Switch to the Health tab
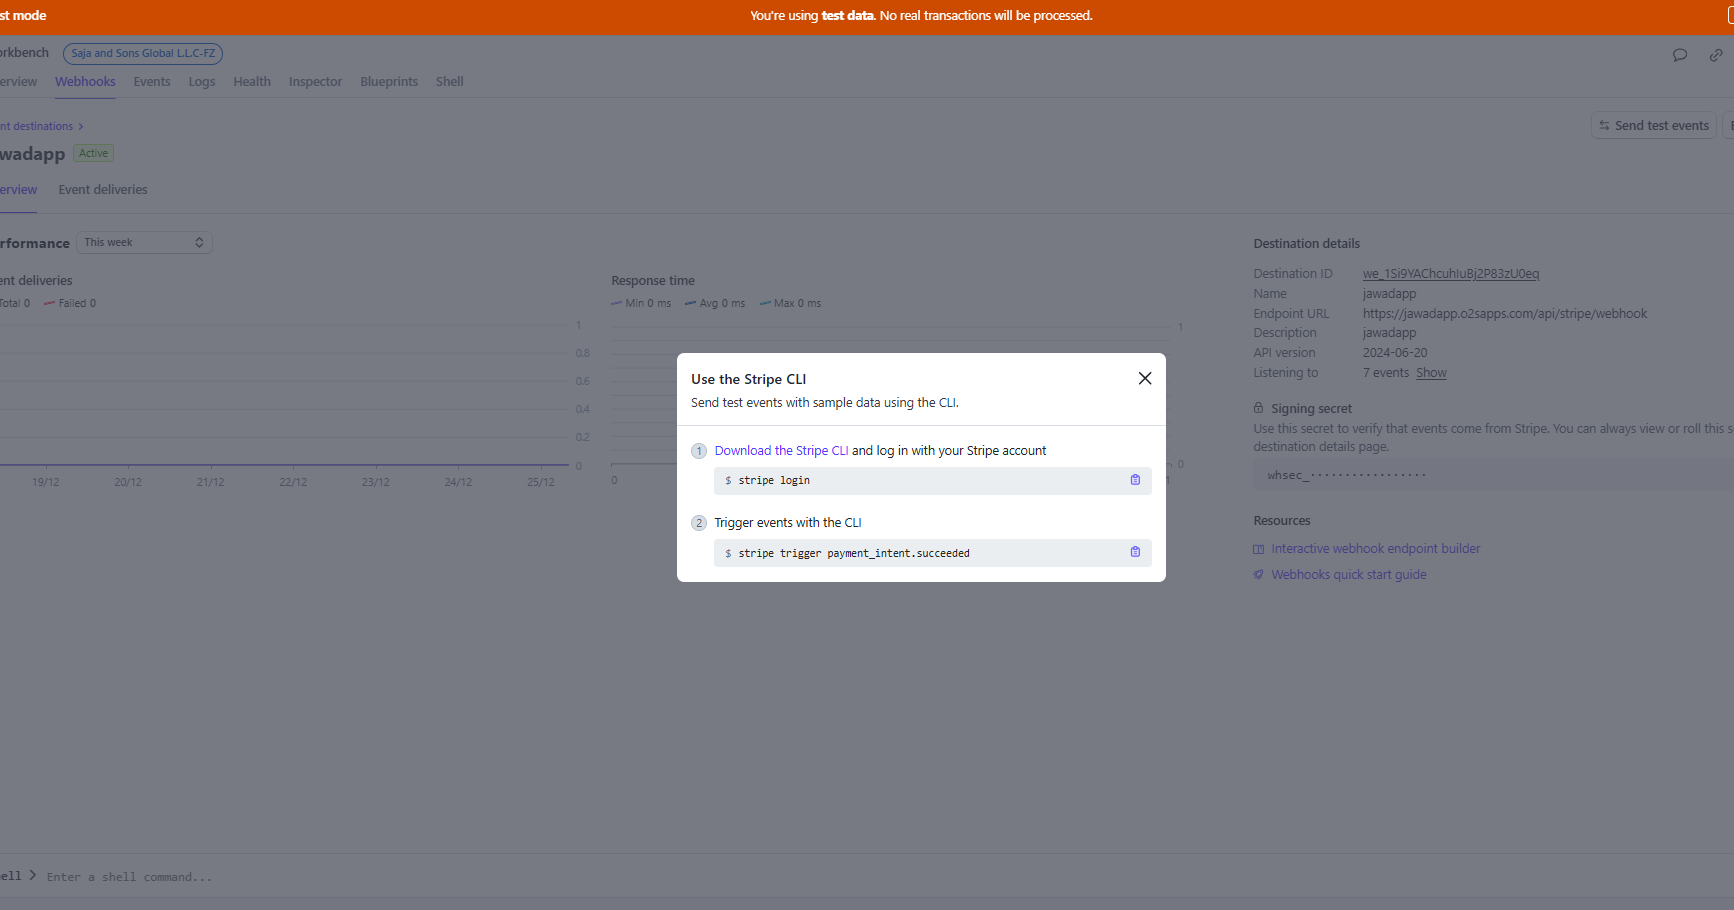Viewport: 1734px width, 910px height. point(252,82)
